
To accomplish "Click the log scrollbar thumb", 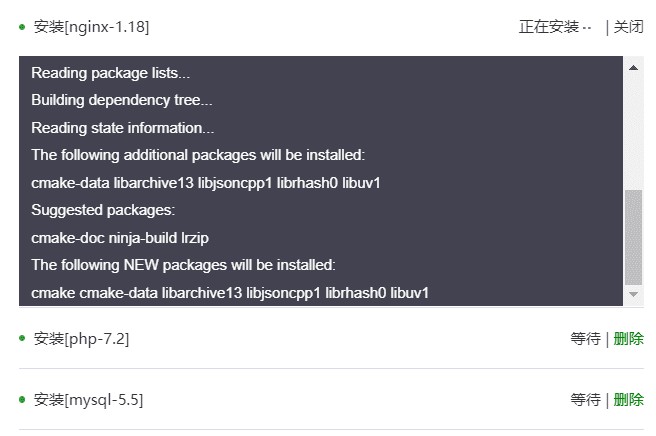I will coord(633,238).
